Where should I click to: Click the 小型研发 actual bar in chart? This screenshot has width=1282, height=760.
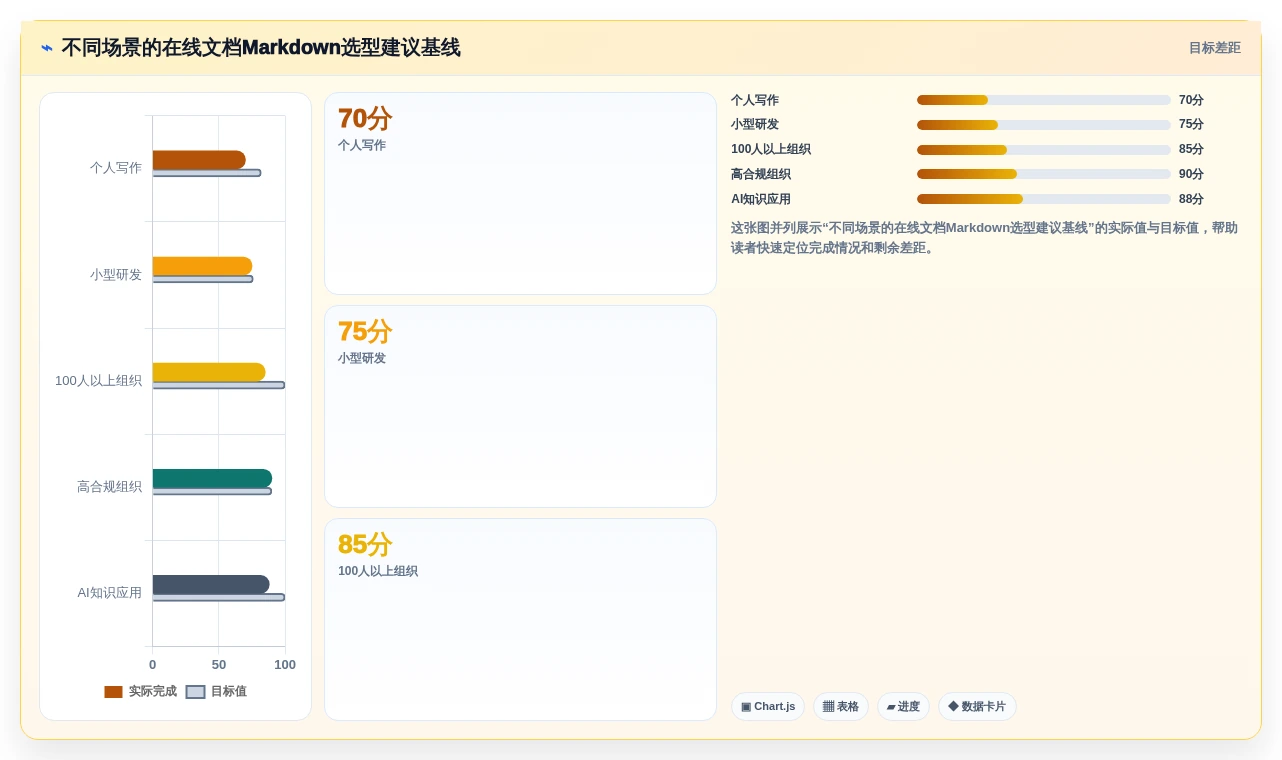click(x=202, y=266)
